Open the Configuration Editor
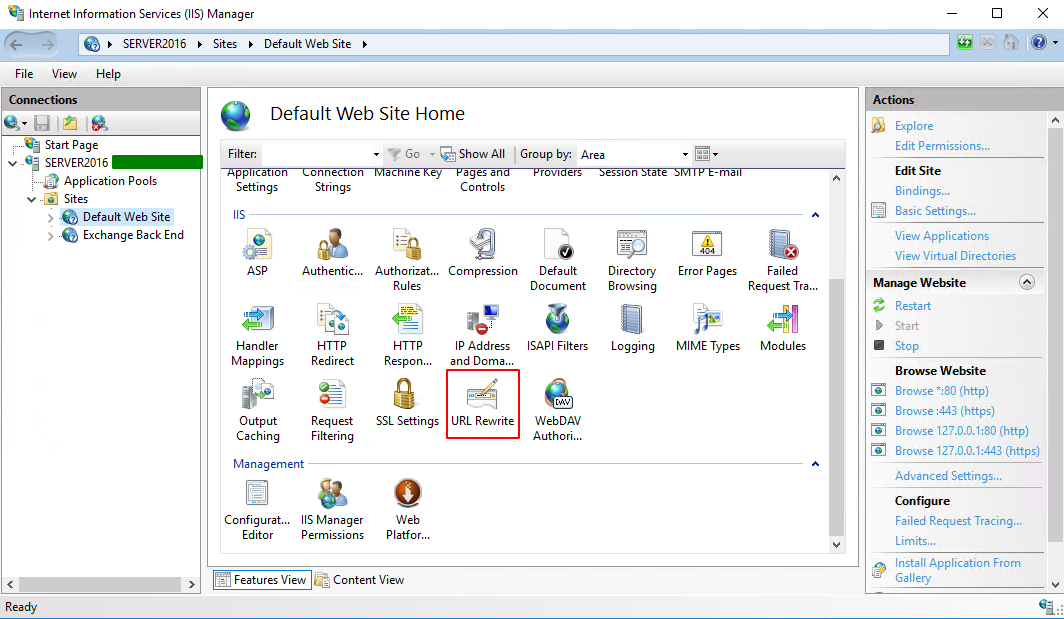Viewport: 1064px width, 619px height. [257, 509]
